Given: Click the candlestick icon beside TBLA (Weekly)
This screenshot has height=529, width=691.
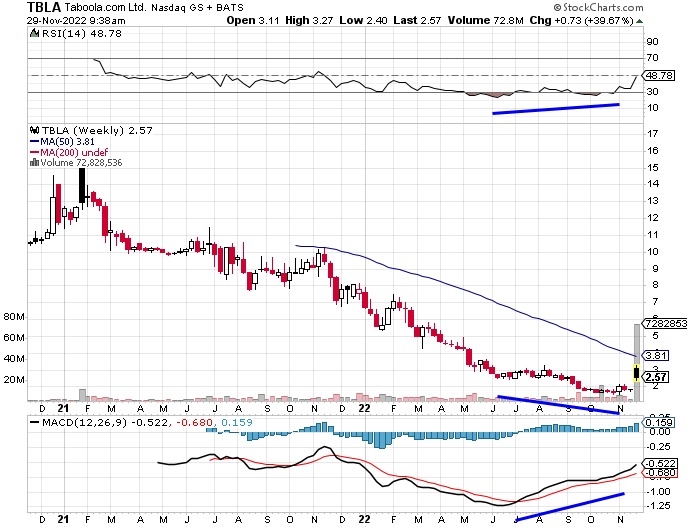Looking at the screenshot, I should coord(34,130).
